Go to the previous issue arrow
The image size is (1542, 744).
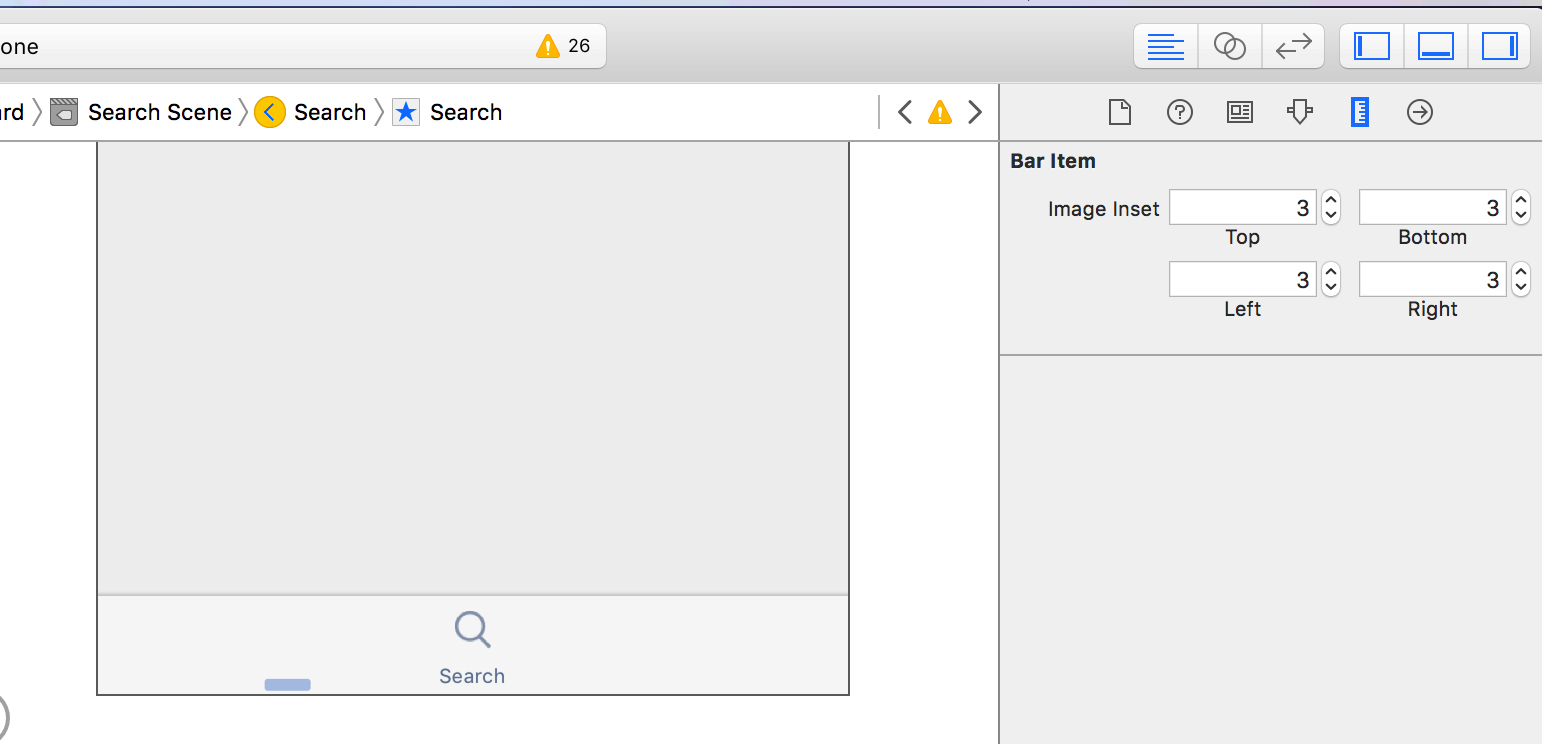click(x=905, y=112)
